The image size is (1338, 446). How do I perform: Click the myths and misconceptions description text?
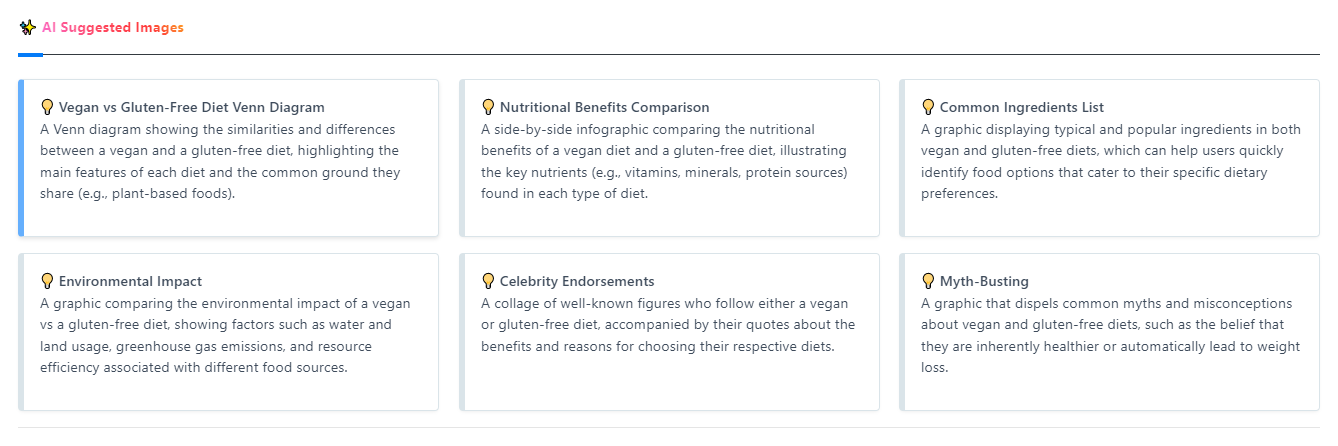tap(1111, 335)
